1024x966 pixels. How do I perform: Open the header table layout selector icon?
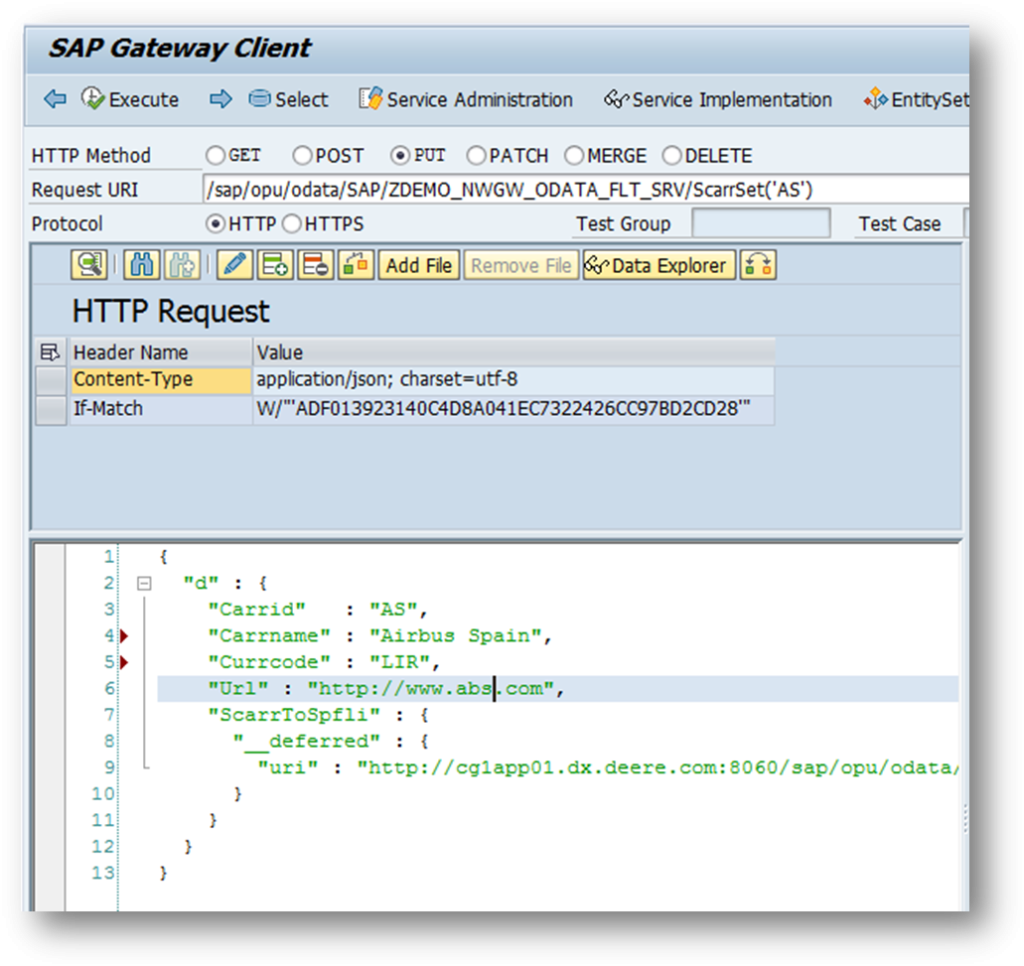click(x=50, y=352)
